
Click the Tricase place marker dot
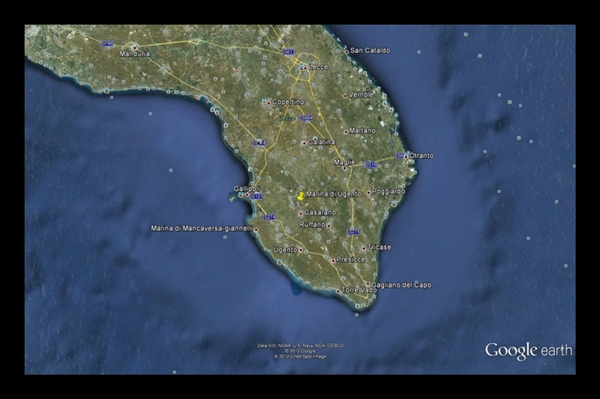[x=364, y=249]
